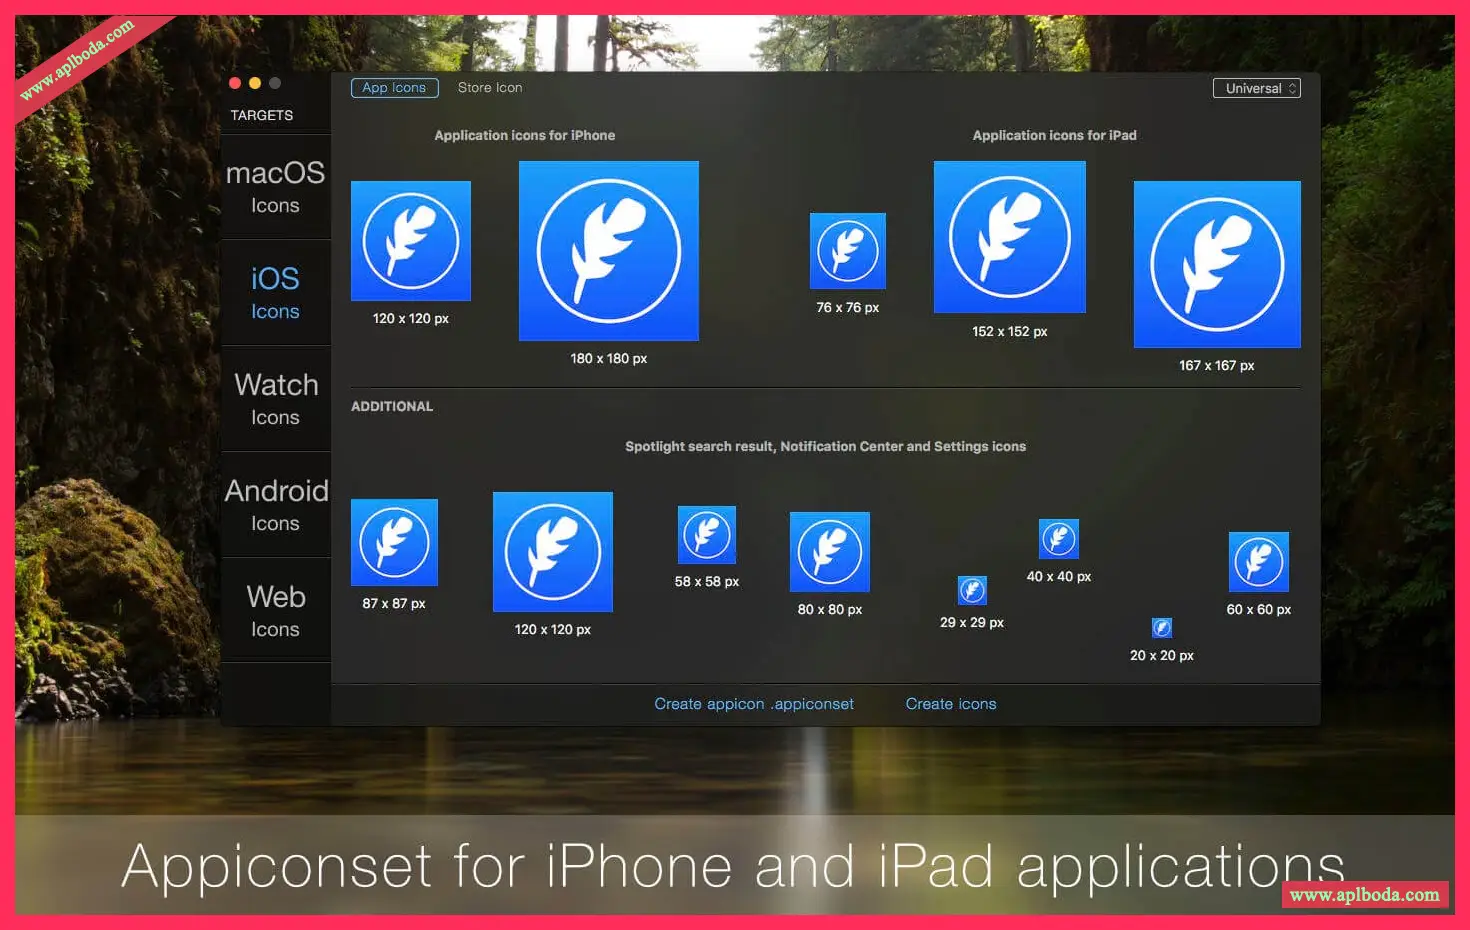Select Watch Icons target

coord(276,399)
